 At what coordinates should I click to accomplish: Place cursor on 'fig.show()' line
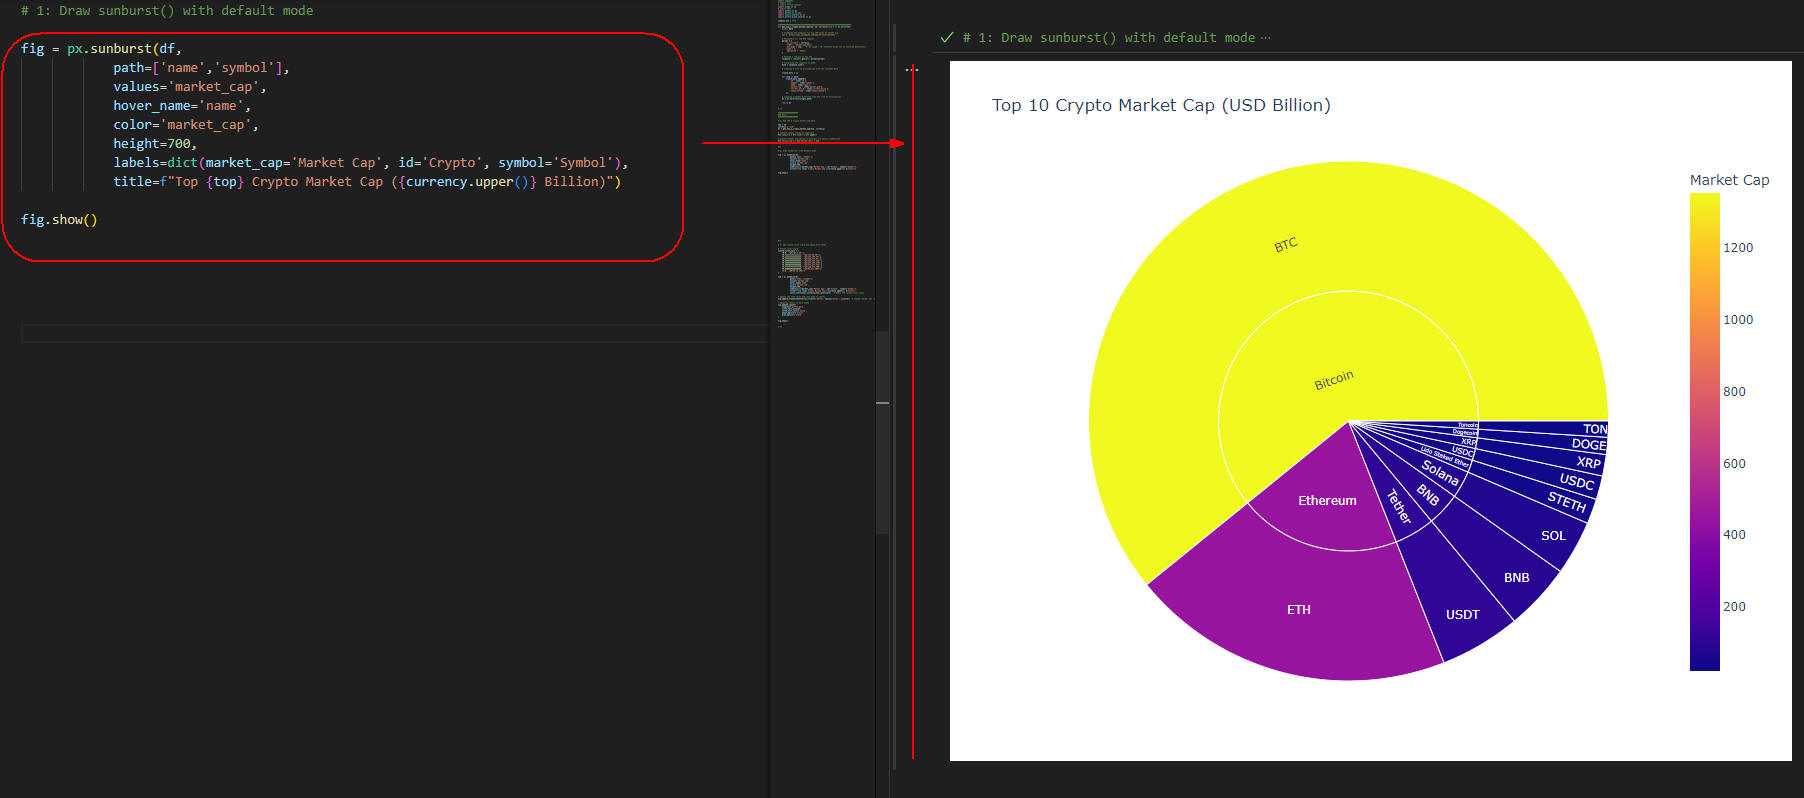pyautogui.click(x=59, y=220)
